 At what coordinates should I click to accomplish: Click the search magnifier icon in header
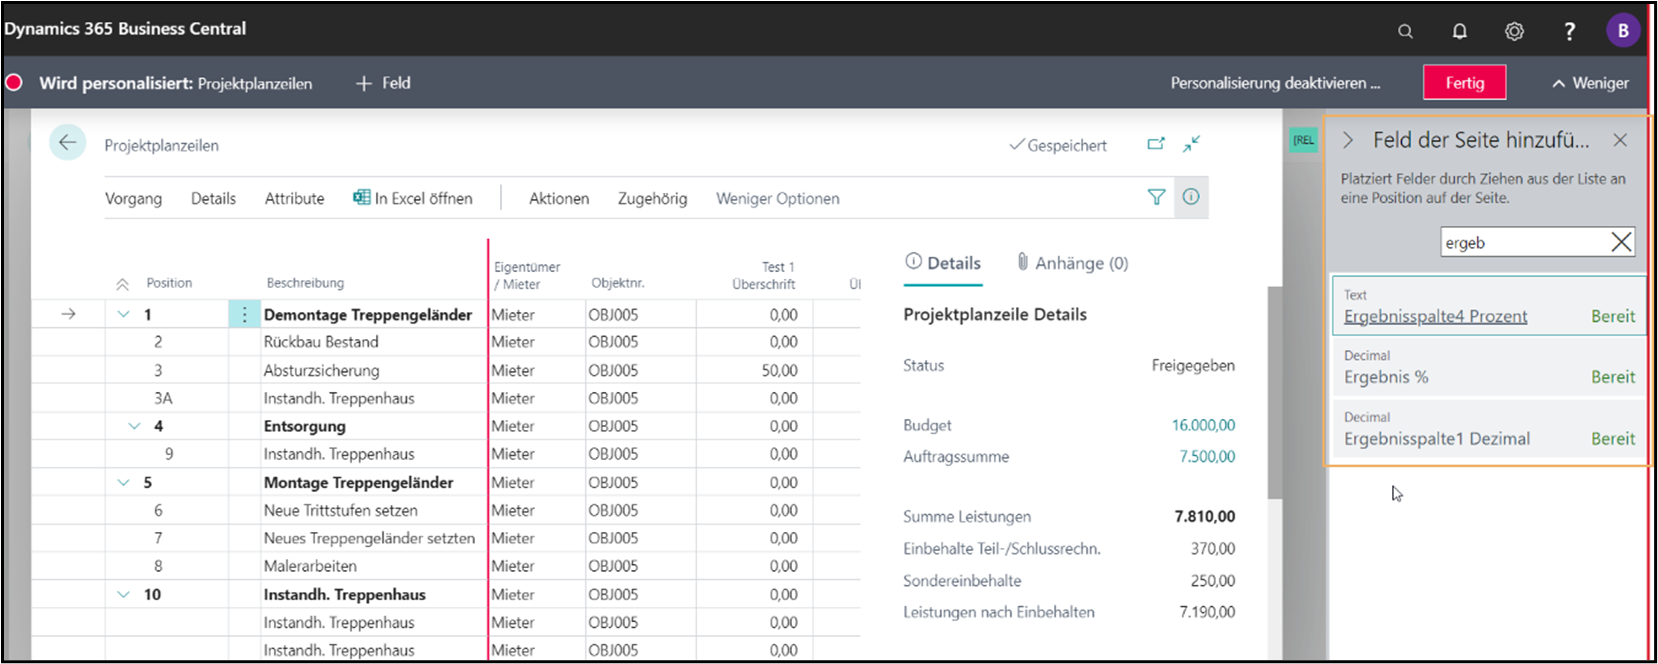pos(1405,31)
